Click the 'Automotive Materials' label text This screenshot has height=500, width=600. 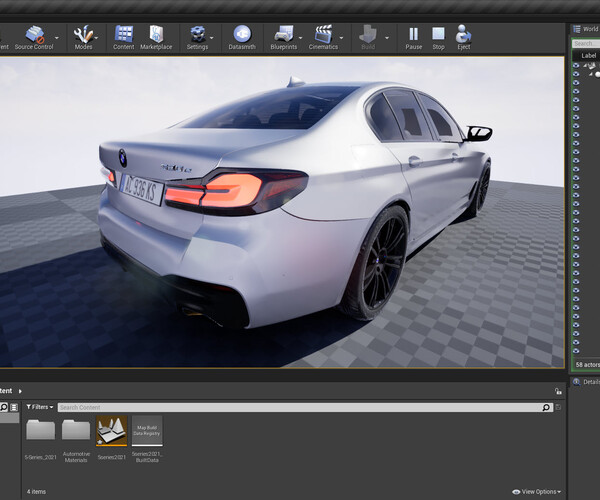point(76,457)
